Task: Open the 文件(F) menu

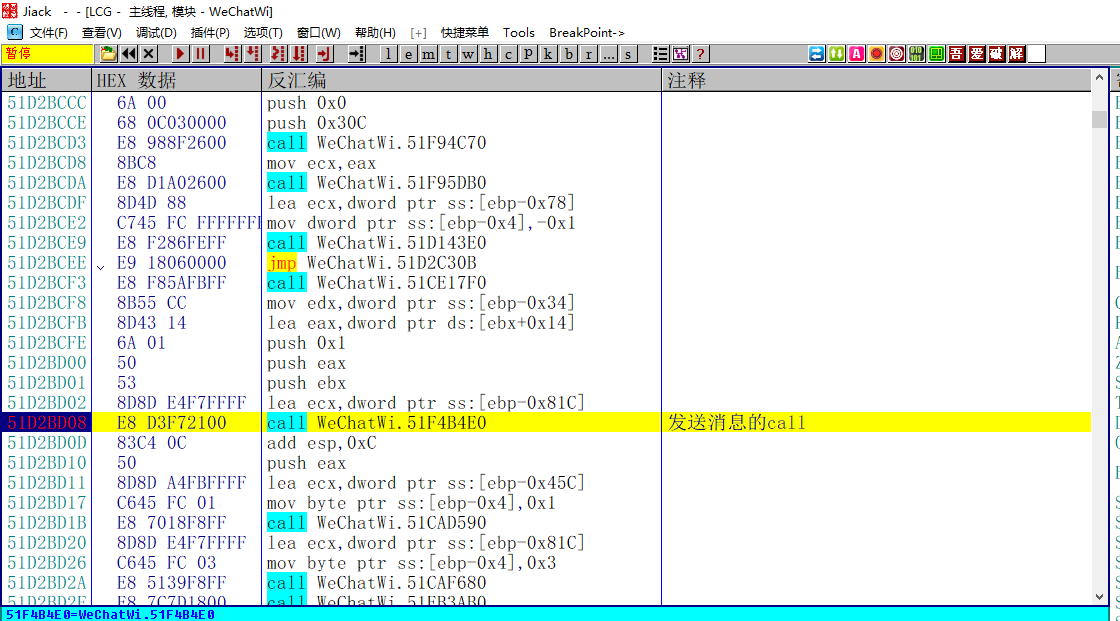Action: pyautogui.click(x=49, y=33)
